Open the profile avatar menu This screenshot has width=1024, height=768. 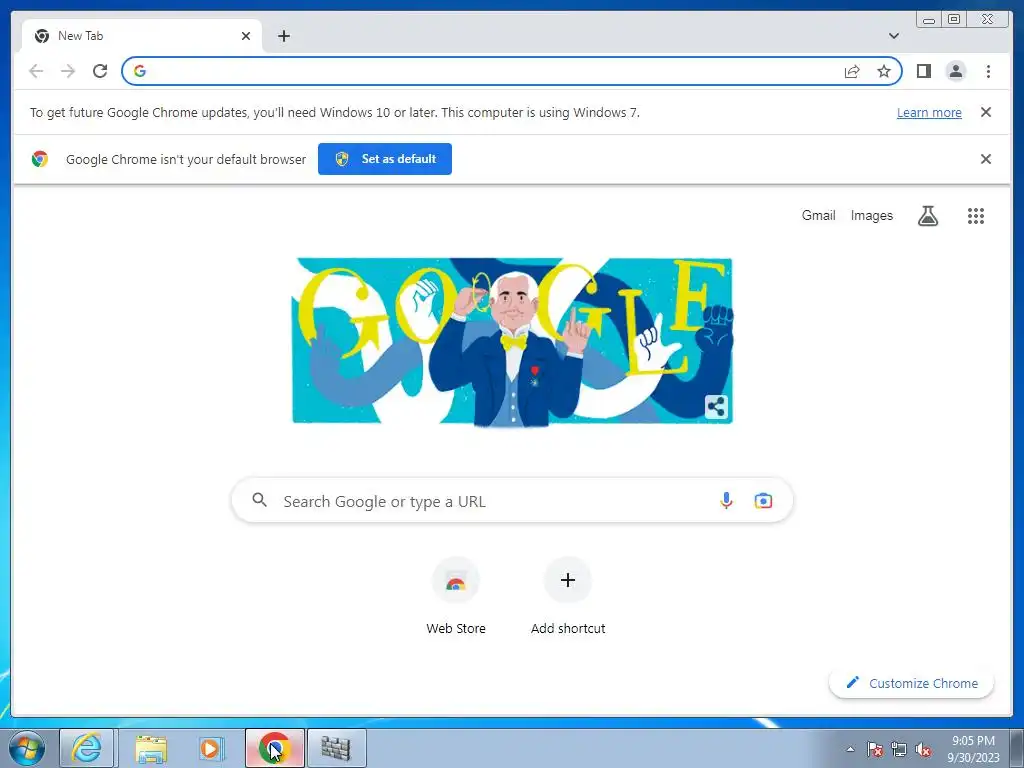tap(955, 71)
